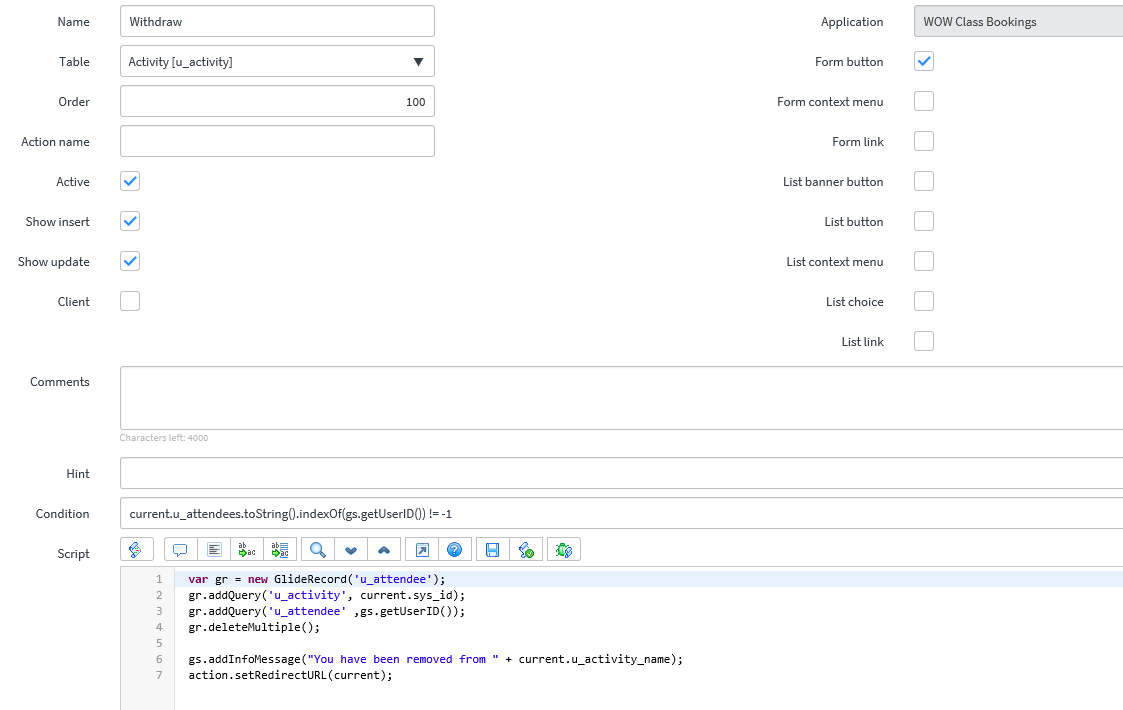Open the Replace All tool
1123x710 pixels.
point(280,549)
